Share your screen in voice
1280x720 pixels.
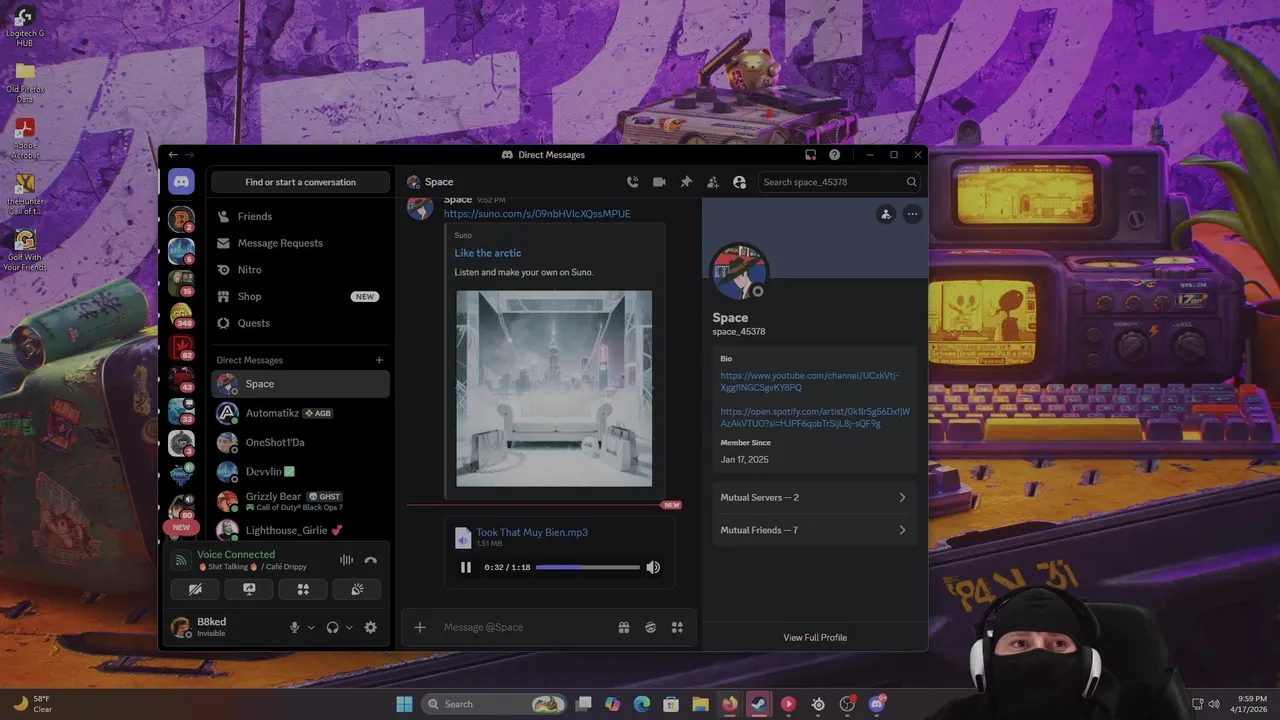[x=249, y=589]
